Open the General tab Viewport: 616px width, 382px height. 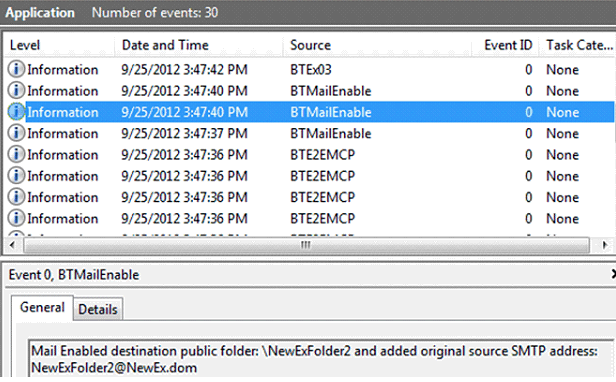[42, 307]
